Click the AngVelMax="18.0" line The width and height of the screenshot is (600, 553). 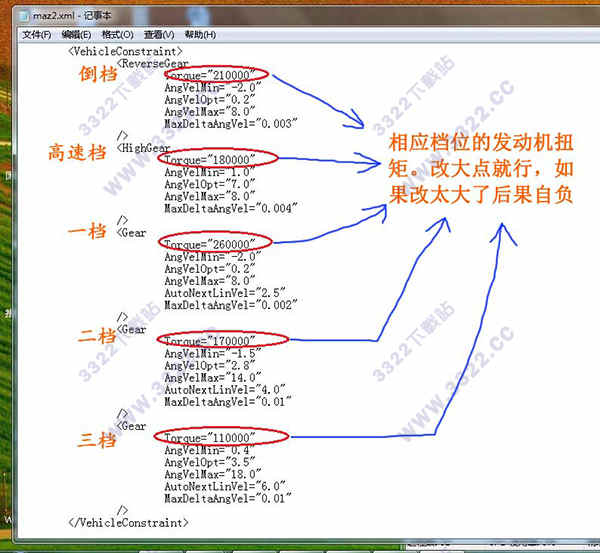213,475
